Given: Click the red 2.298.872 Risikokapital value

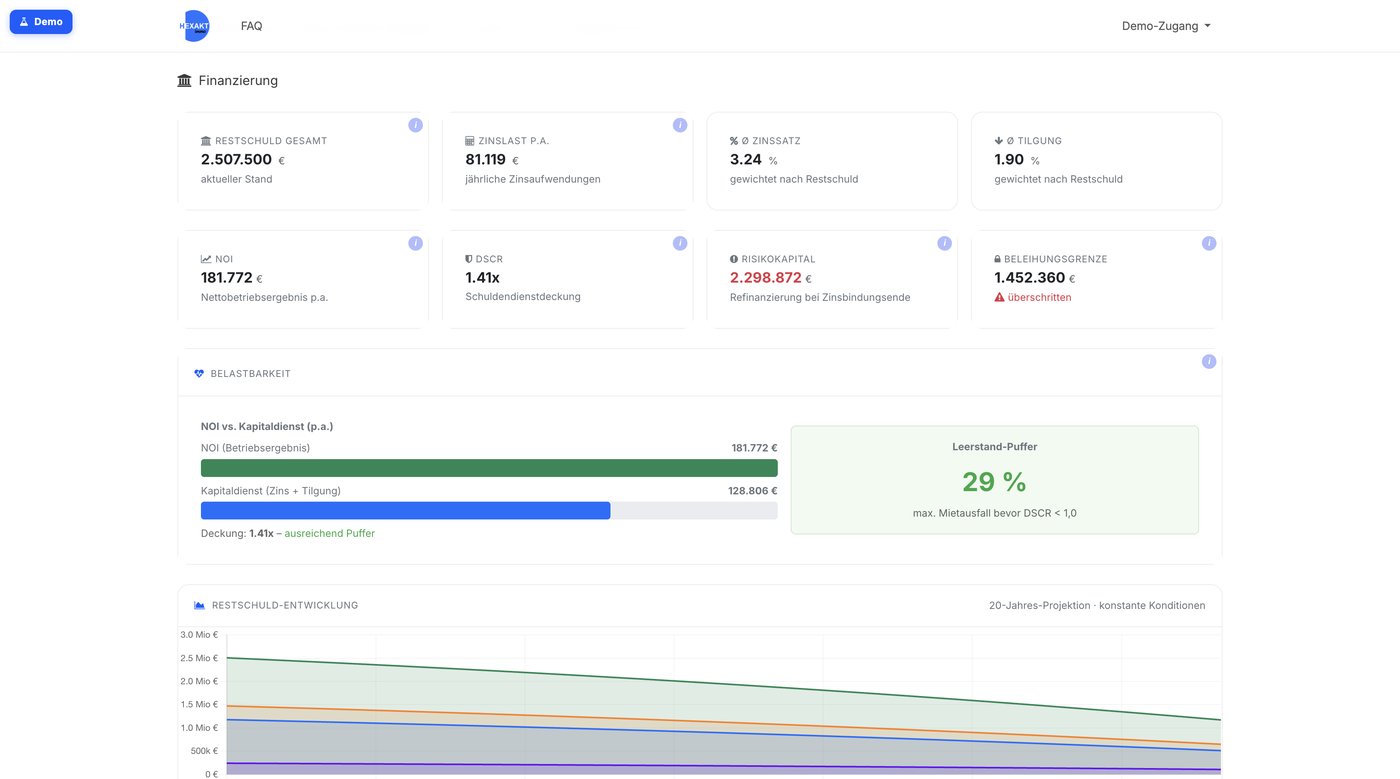Looking at the screenshot, I should [766, 277].
